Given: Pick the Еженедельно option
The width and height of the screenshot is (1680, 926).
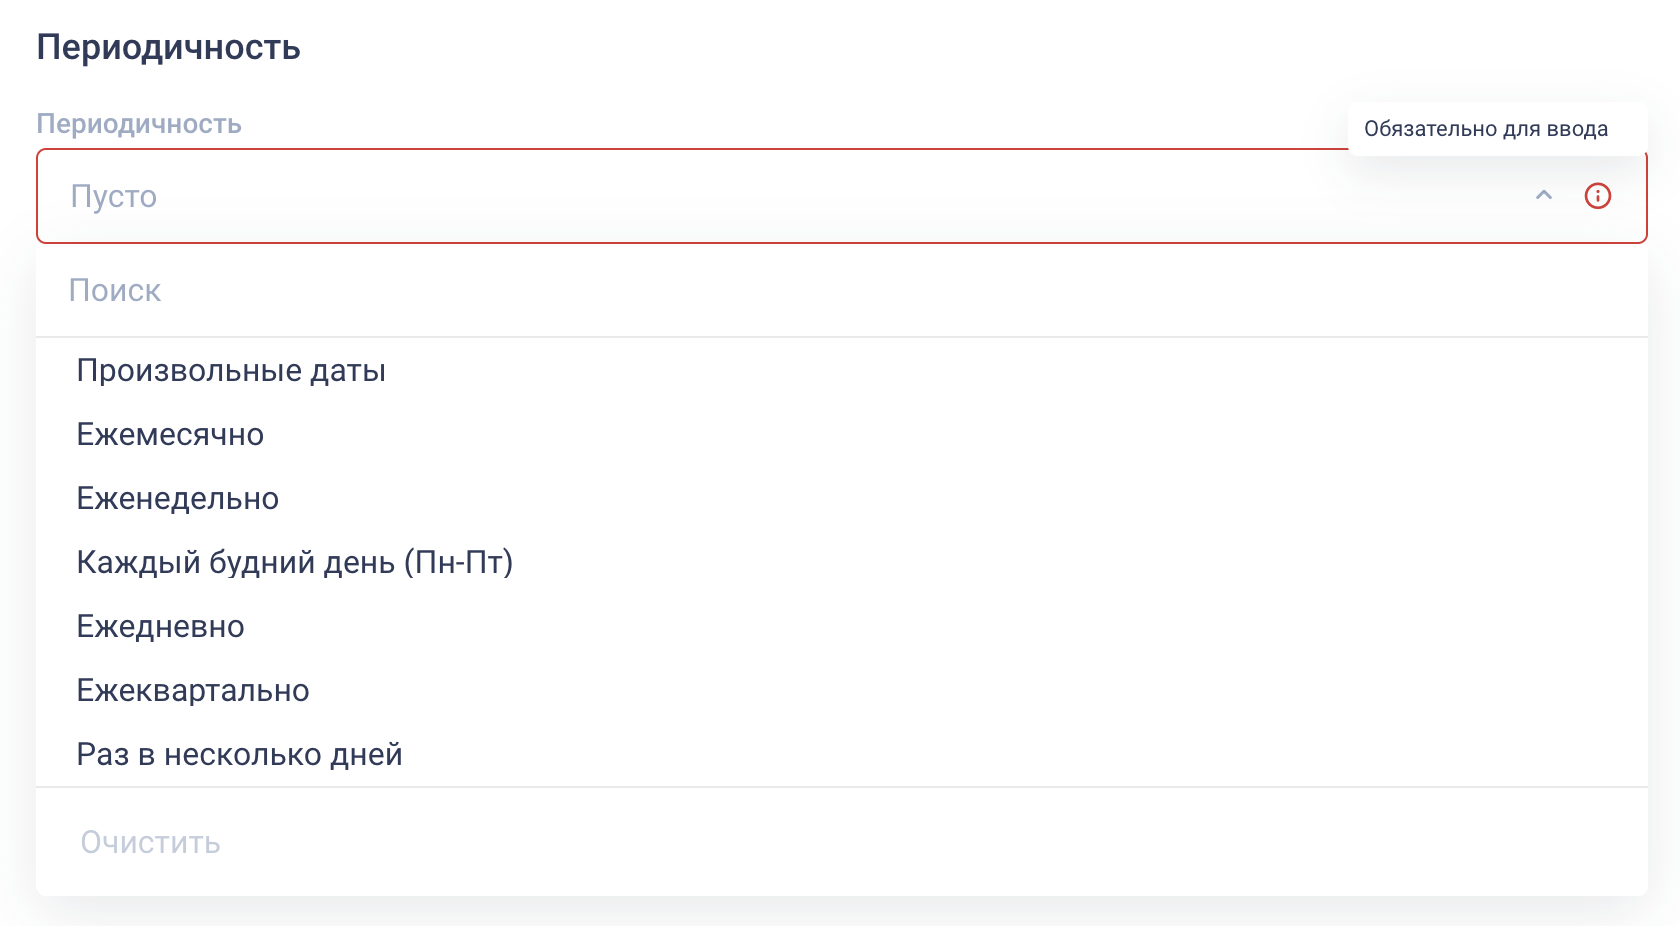Looking at the screenshot, I should [178, 499].
